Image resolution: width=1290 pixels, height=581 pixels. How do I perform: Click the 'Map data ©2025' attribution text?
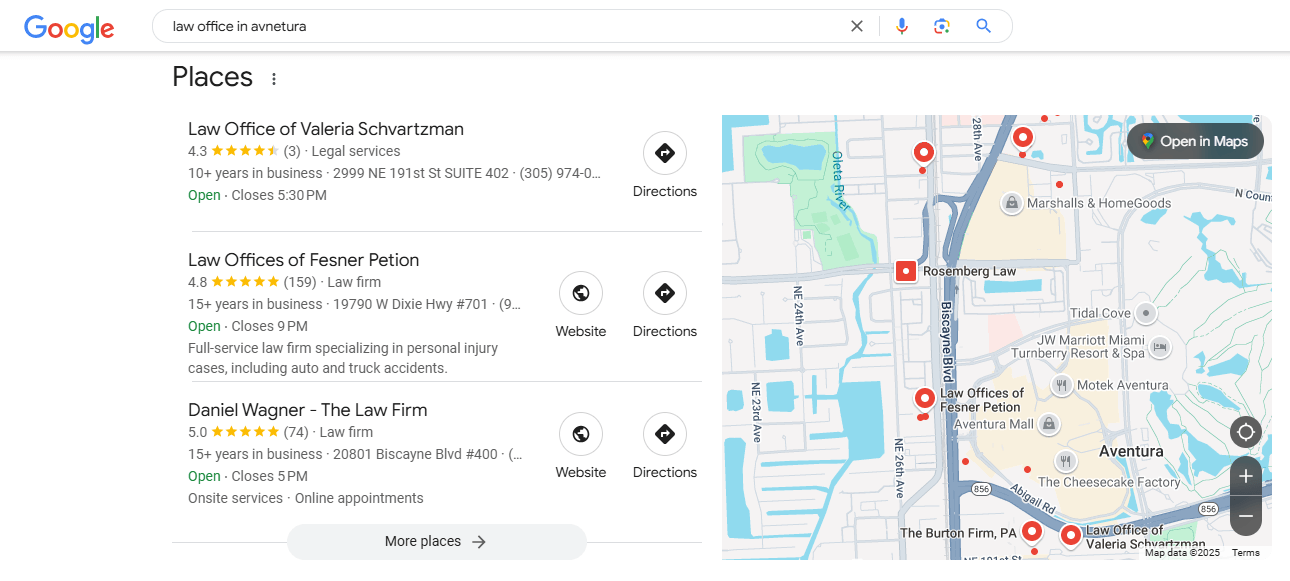click(x=1183, y=553)
